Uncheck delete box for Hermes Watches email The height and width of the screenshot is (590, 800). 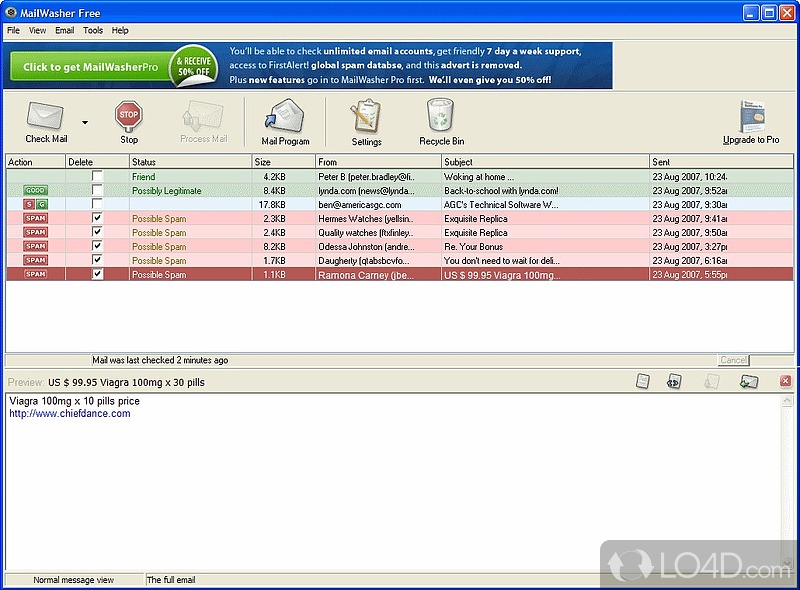tap(97, 218)
